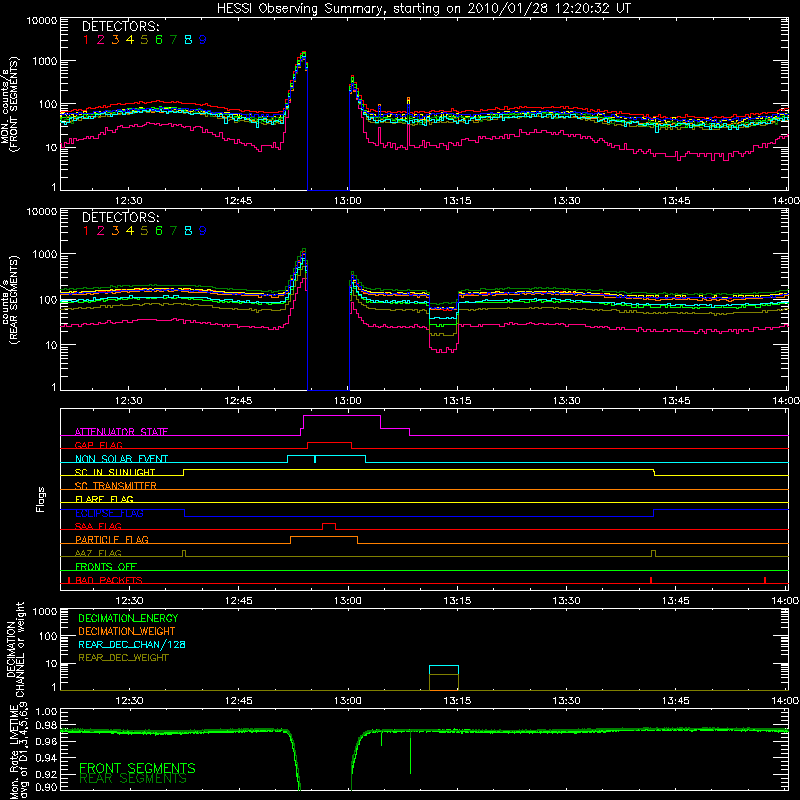Click detector number 9 in front segments legend
The height and width of the screenshot is (800, 800).
pyautogui.click(x=203, y=40)
